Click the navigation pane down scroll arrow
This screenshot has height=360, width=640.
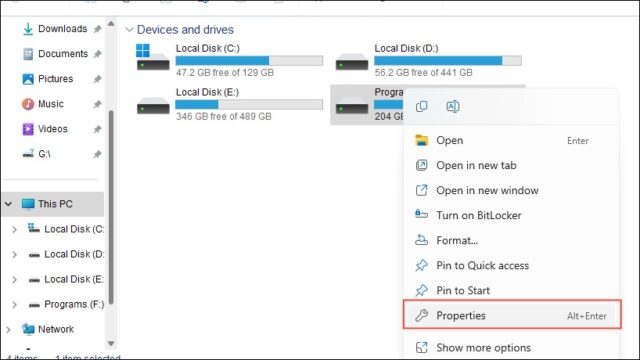point(111,344)
